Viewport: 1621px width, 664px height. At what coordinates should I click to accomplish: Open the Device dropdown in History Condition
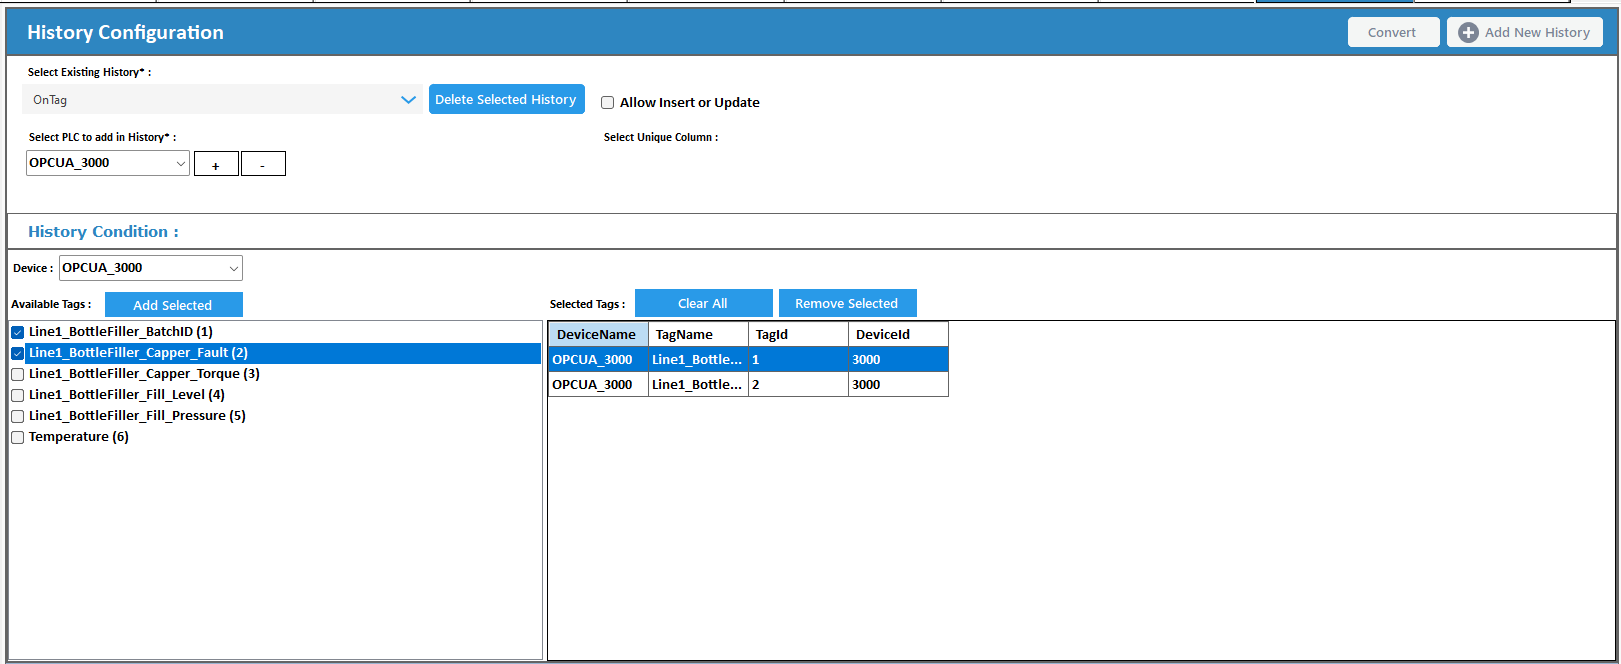233,268
